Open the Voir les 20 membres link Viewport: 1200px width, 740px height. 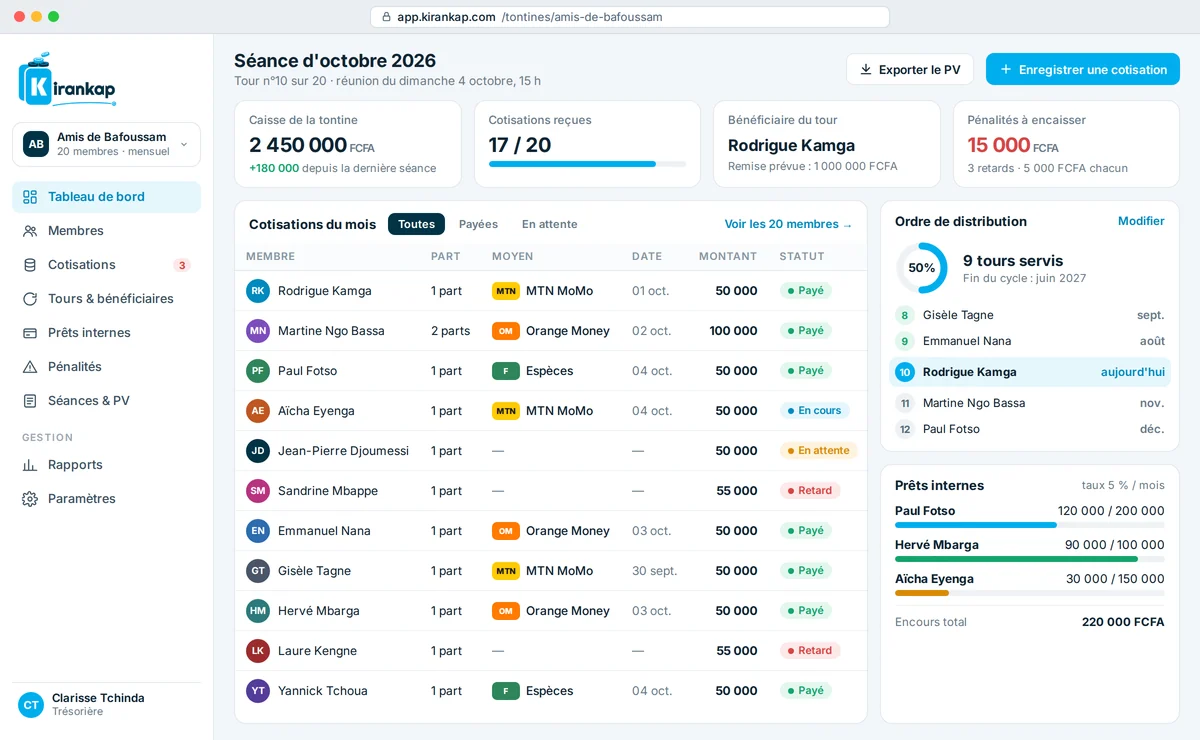pyautogui.click(x=788, y=225)
